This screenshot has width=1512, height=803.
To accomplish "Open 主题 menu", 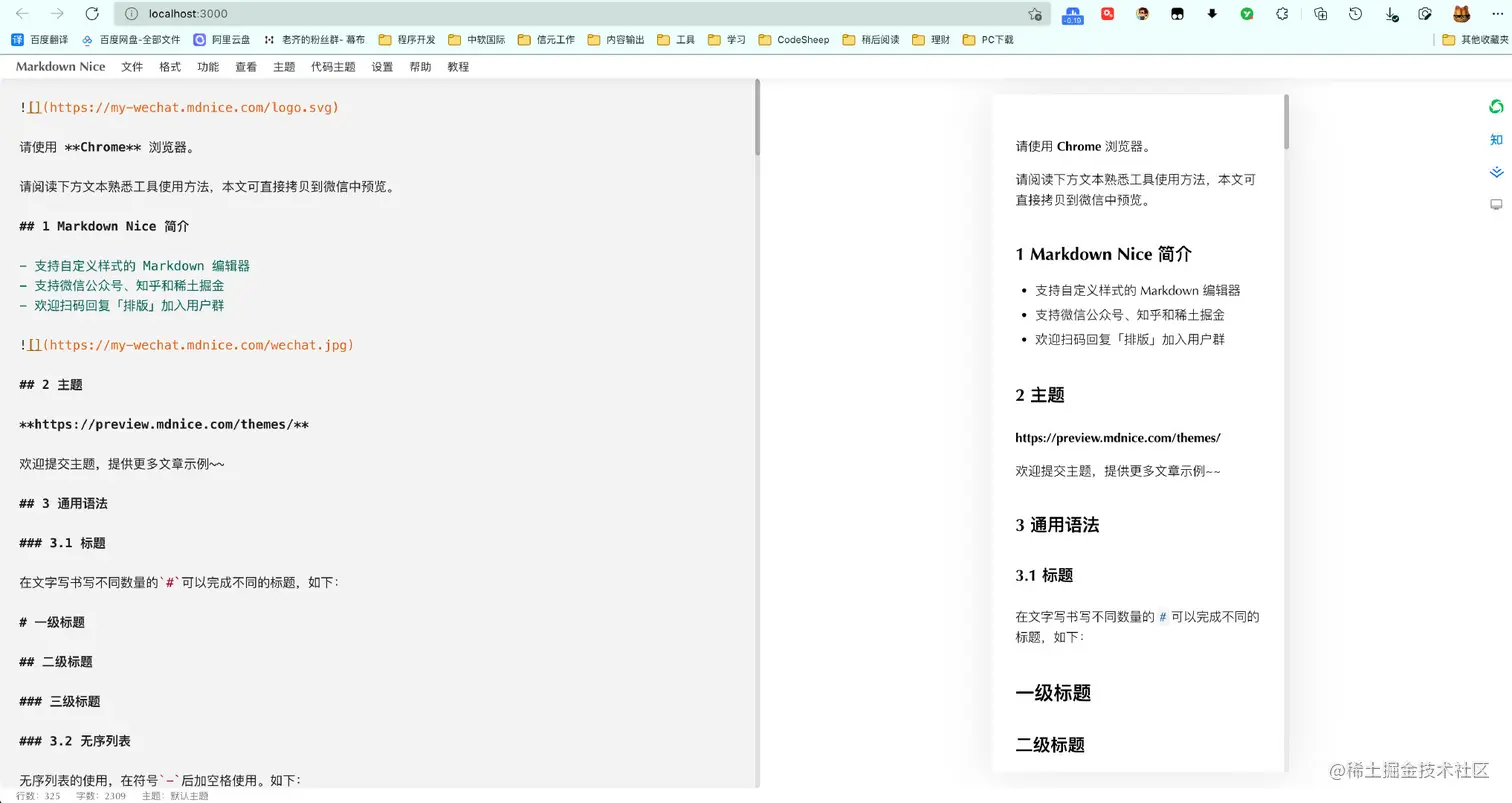I will 284,67.
